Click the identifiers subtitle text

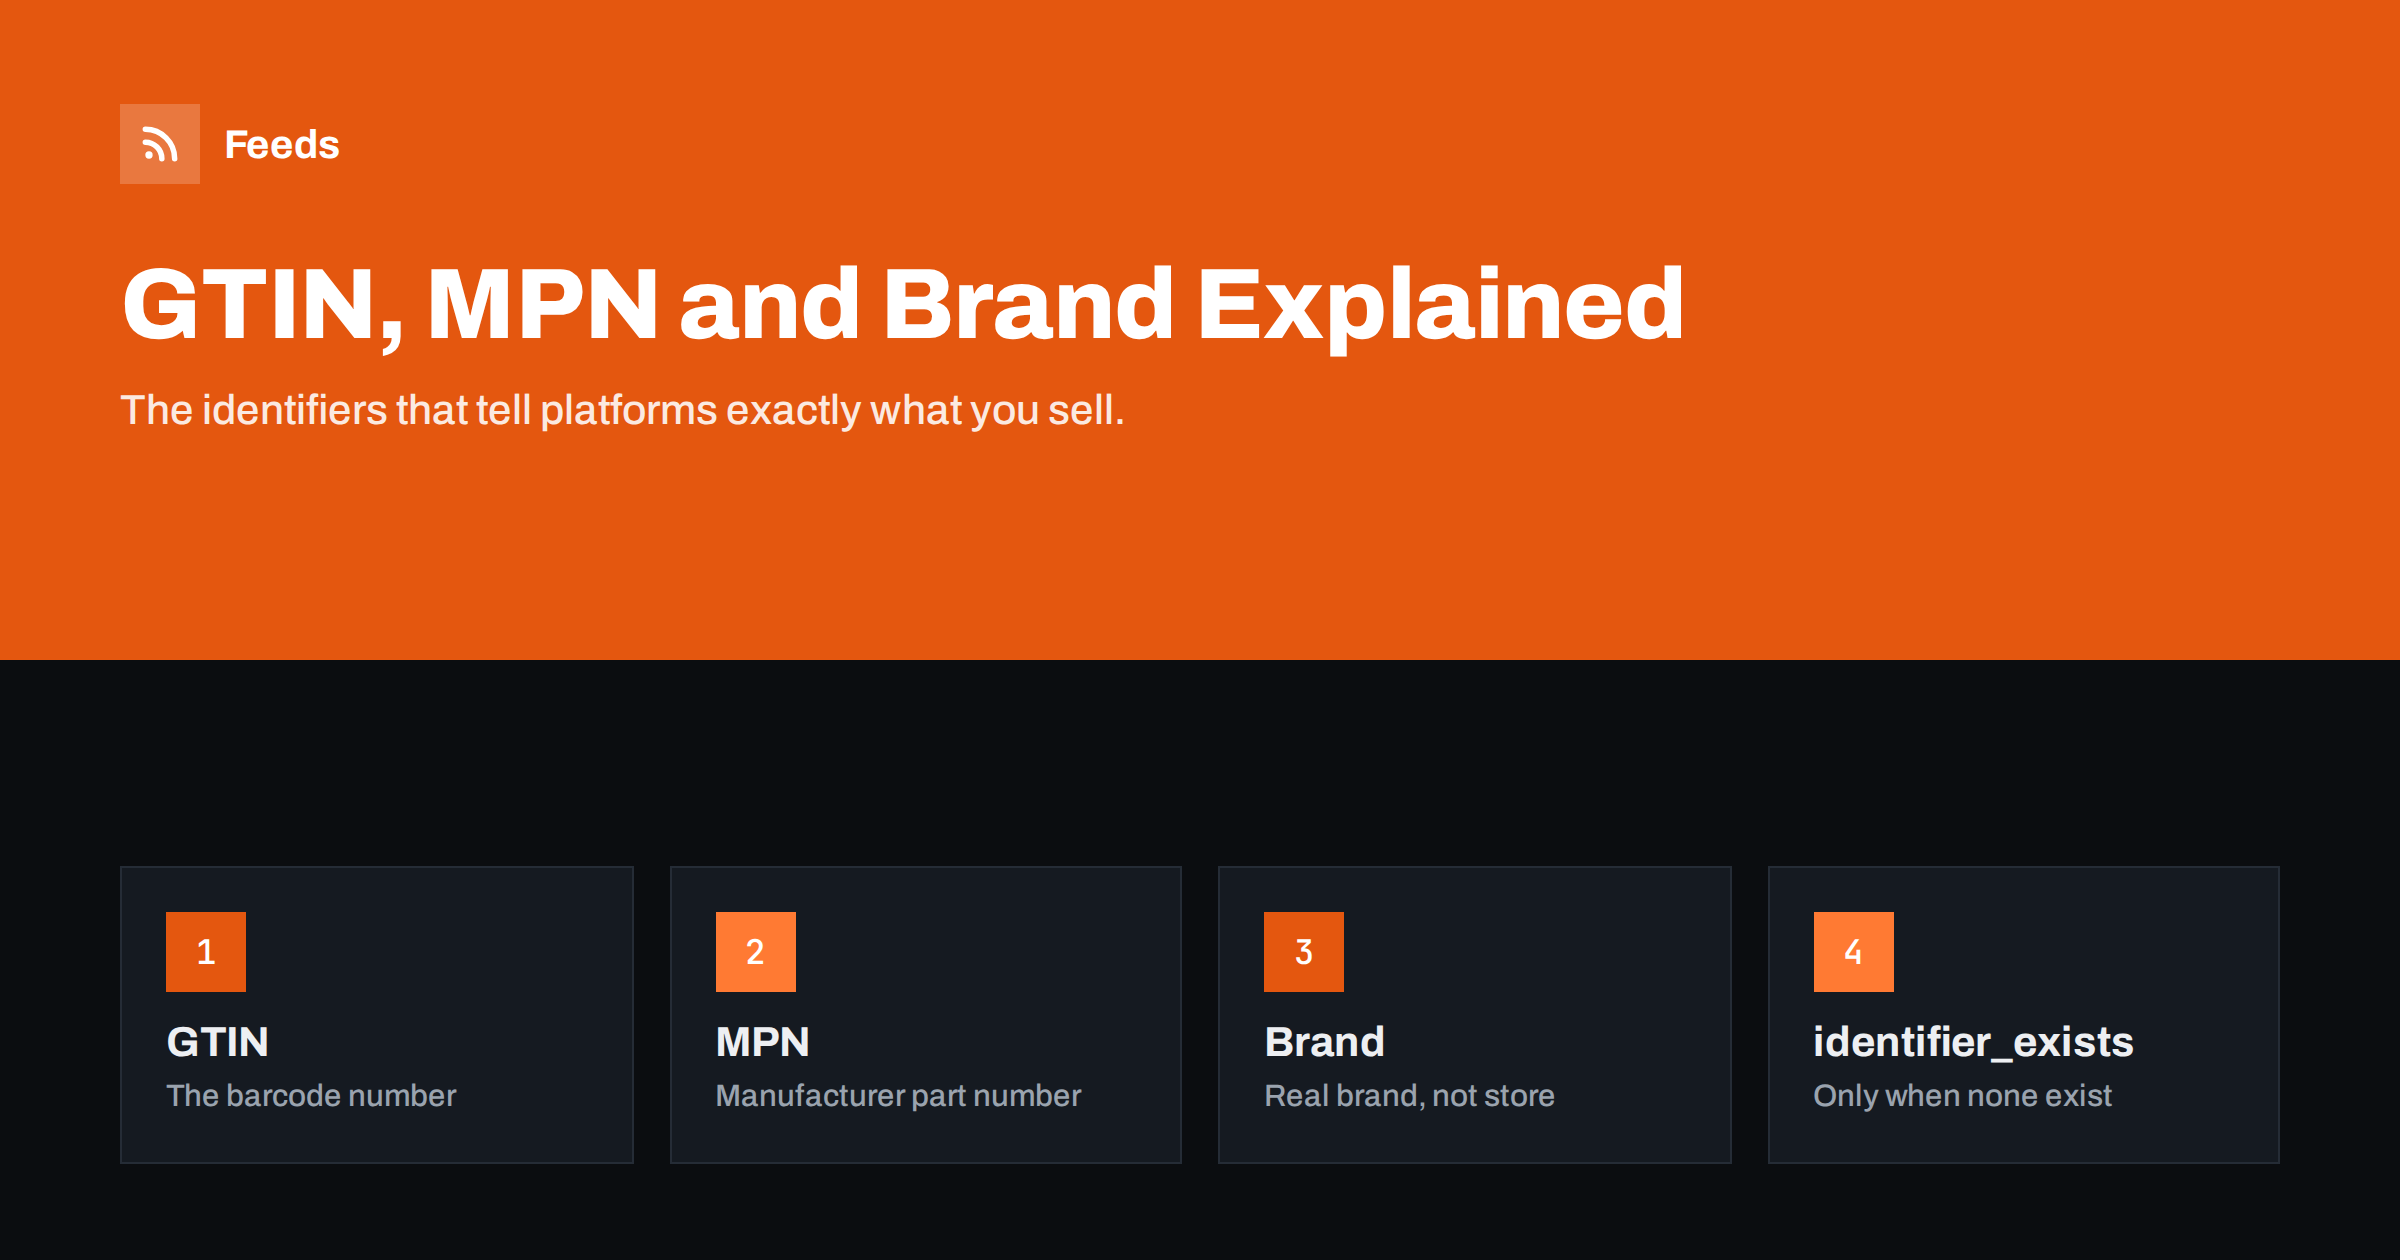622,410
